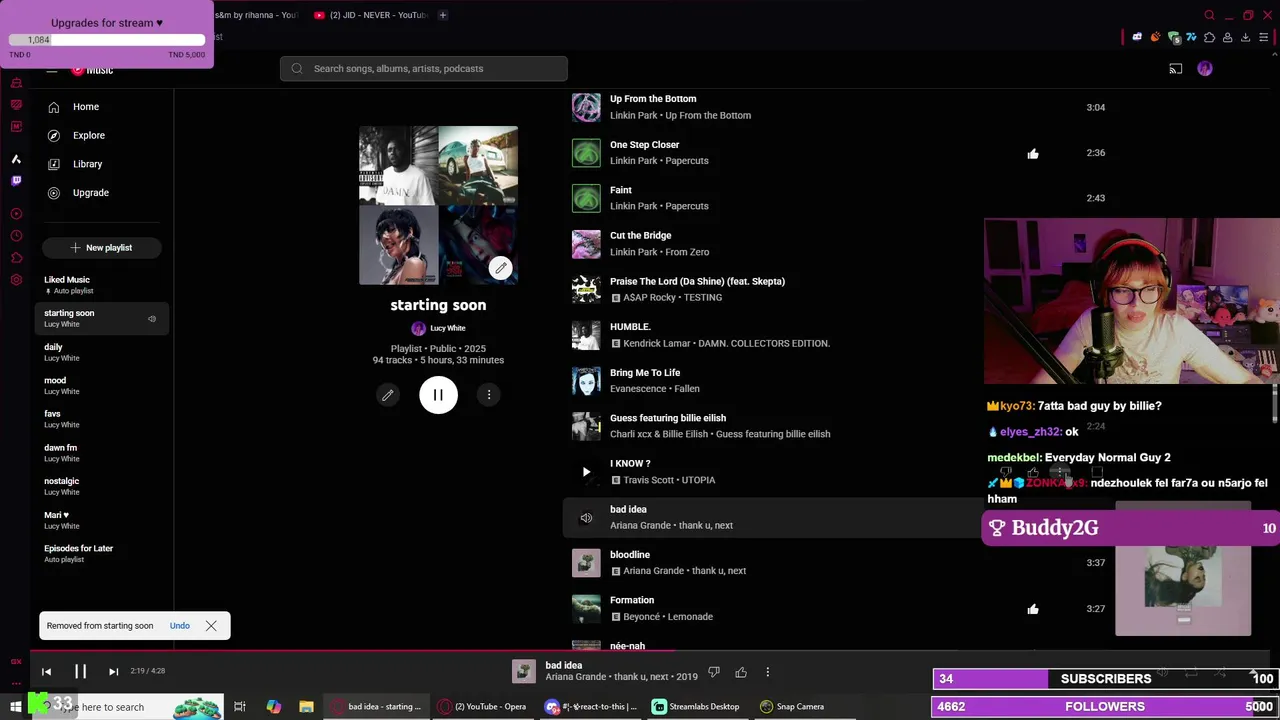Open Opera extensions puzzle icon
Viewport: 1280px width, 720px height.
point(1209,37)
